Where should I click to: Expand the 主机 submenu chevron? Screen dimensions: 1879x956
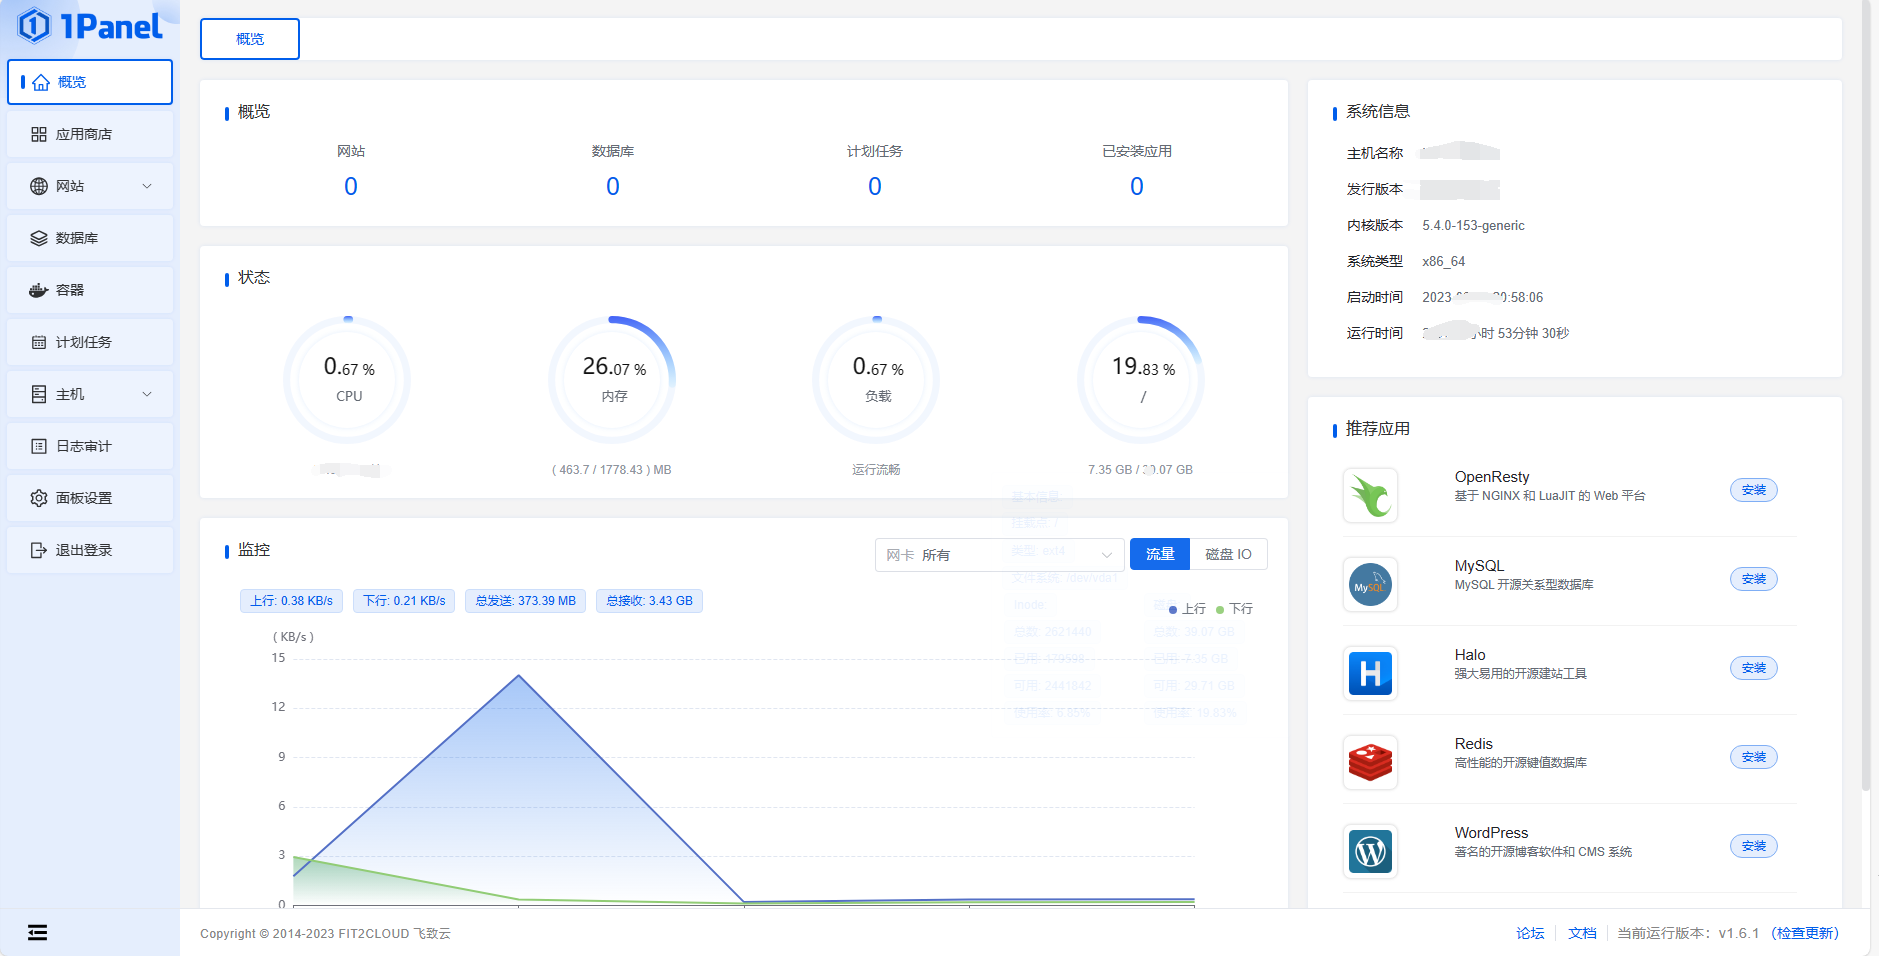(147, 394)
